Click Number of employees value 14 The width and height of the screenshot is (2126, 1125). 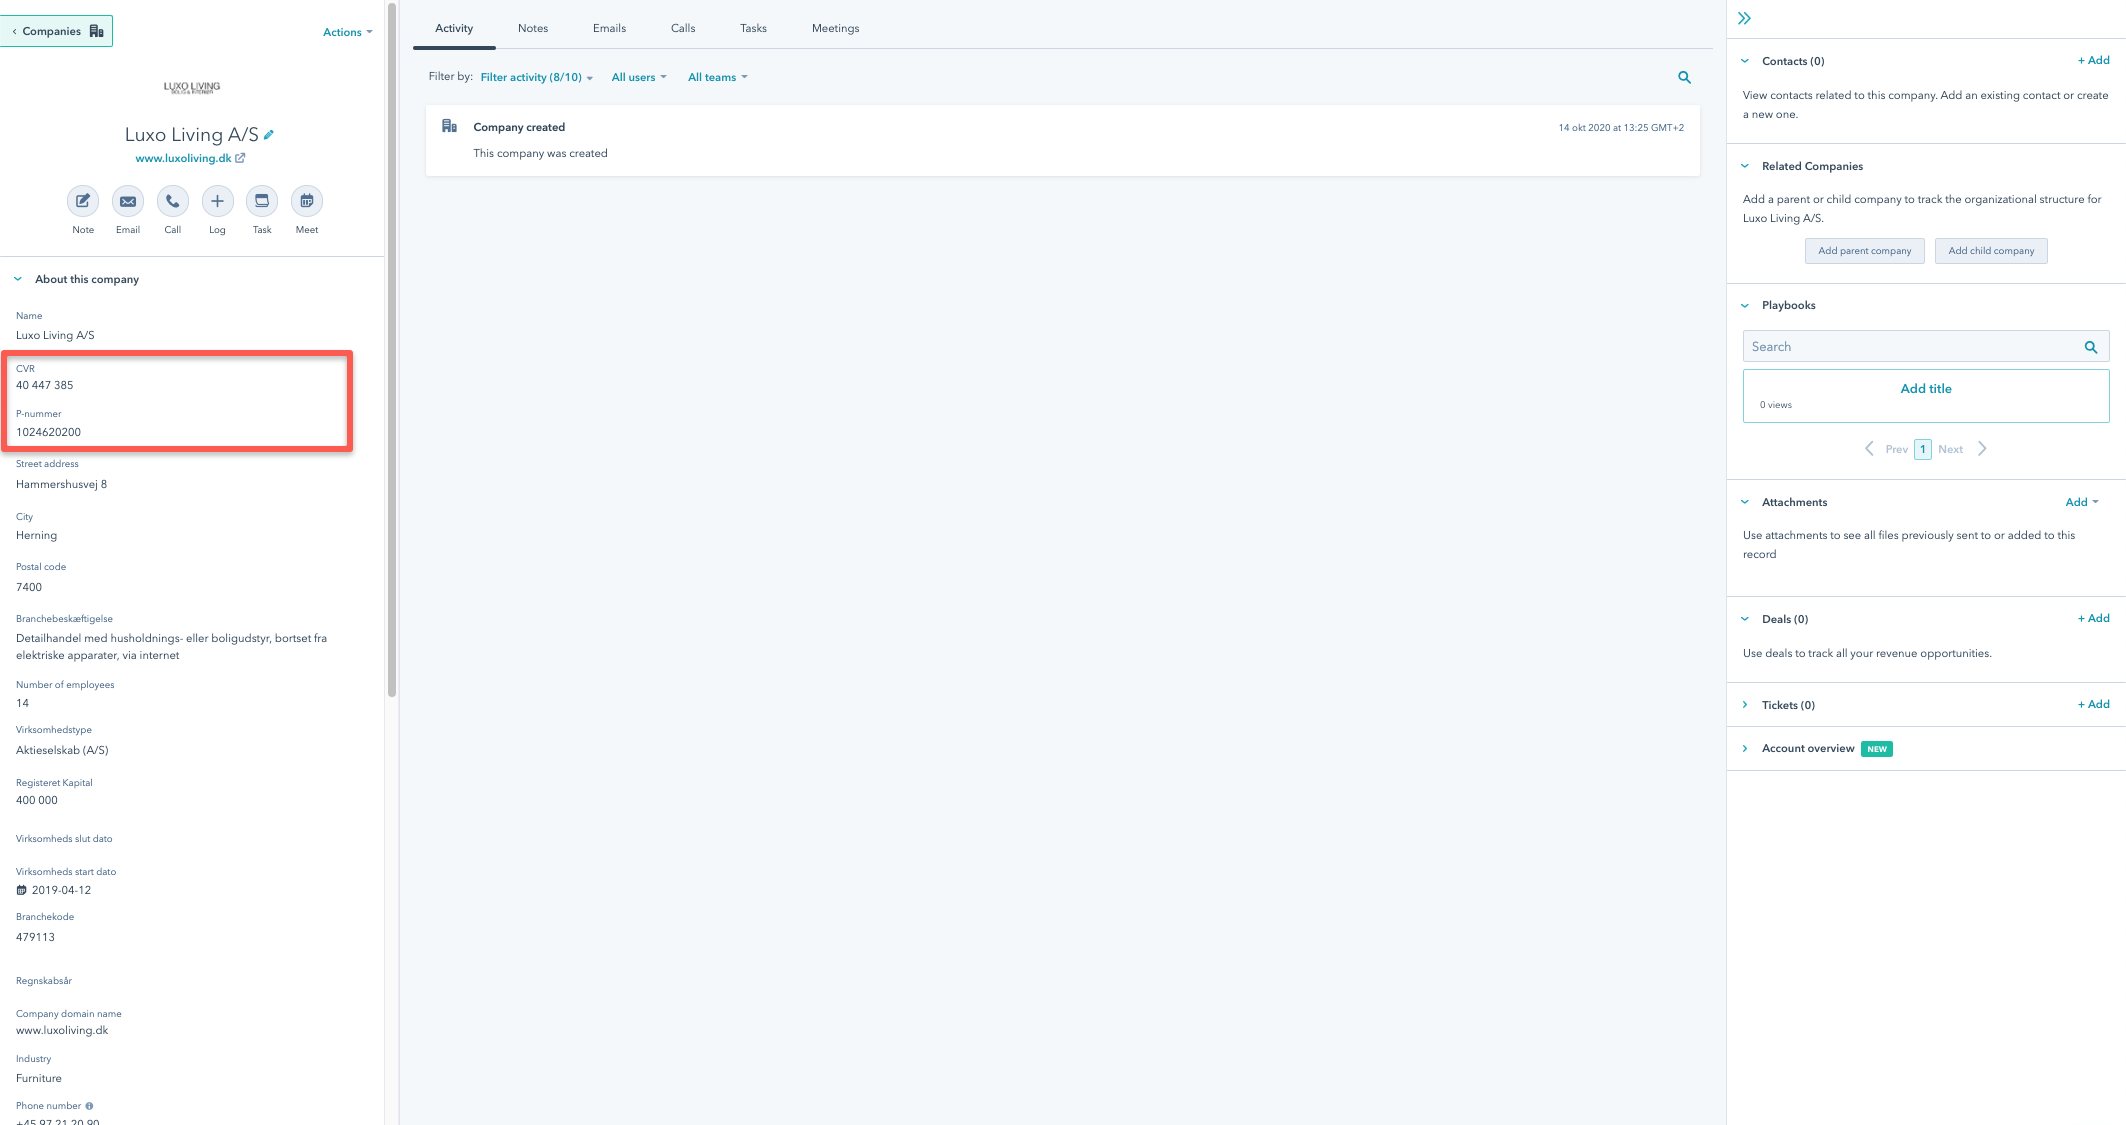[x=22, y=703]
